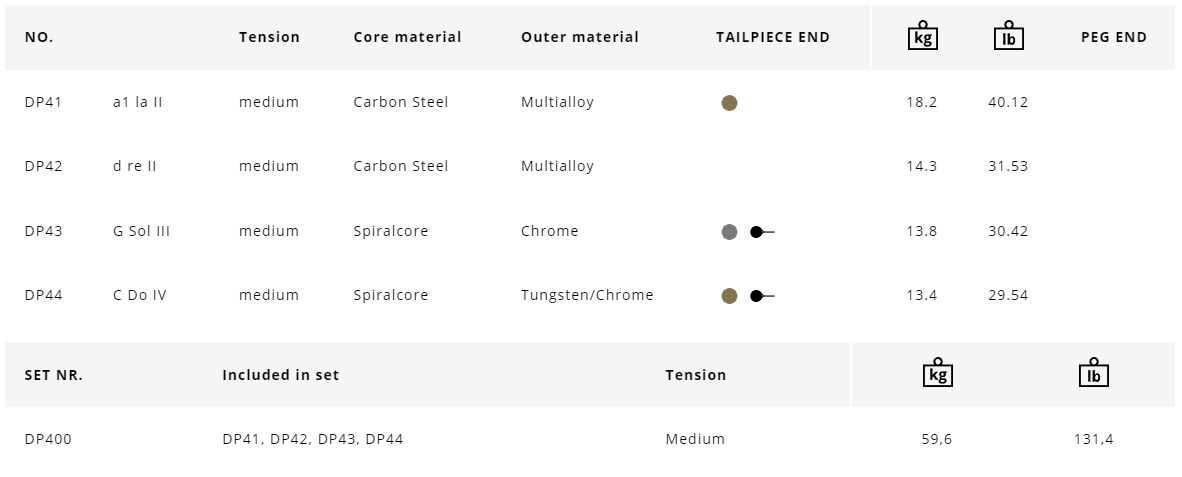Click the 131,4 set weight value
This screenshot has height=477, width=1182.
[x=1093, y=439]
